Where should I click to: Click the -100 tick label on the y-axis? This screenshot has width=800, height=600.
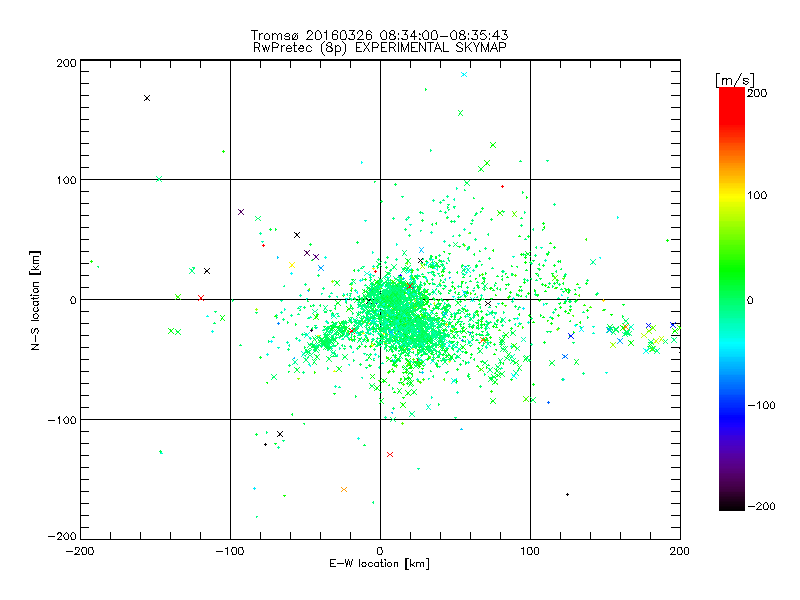click(x=62, y=420)
